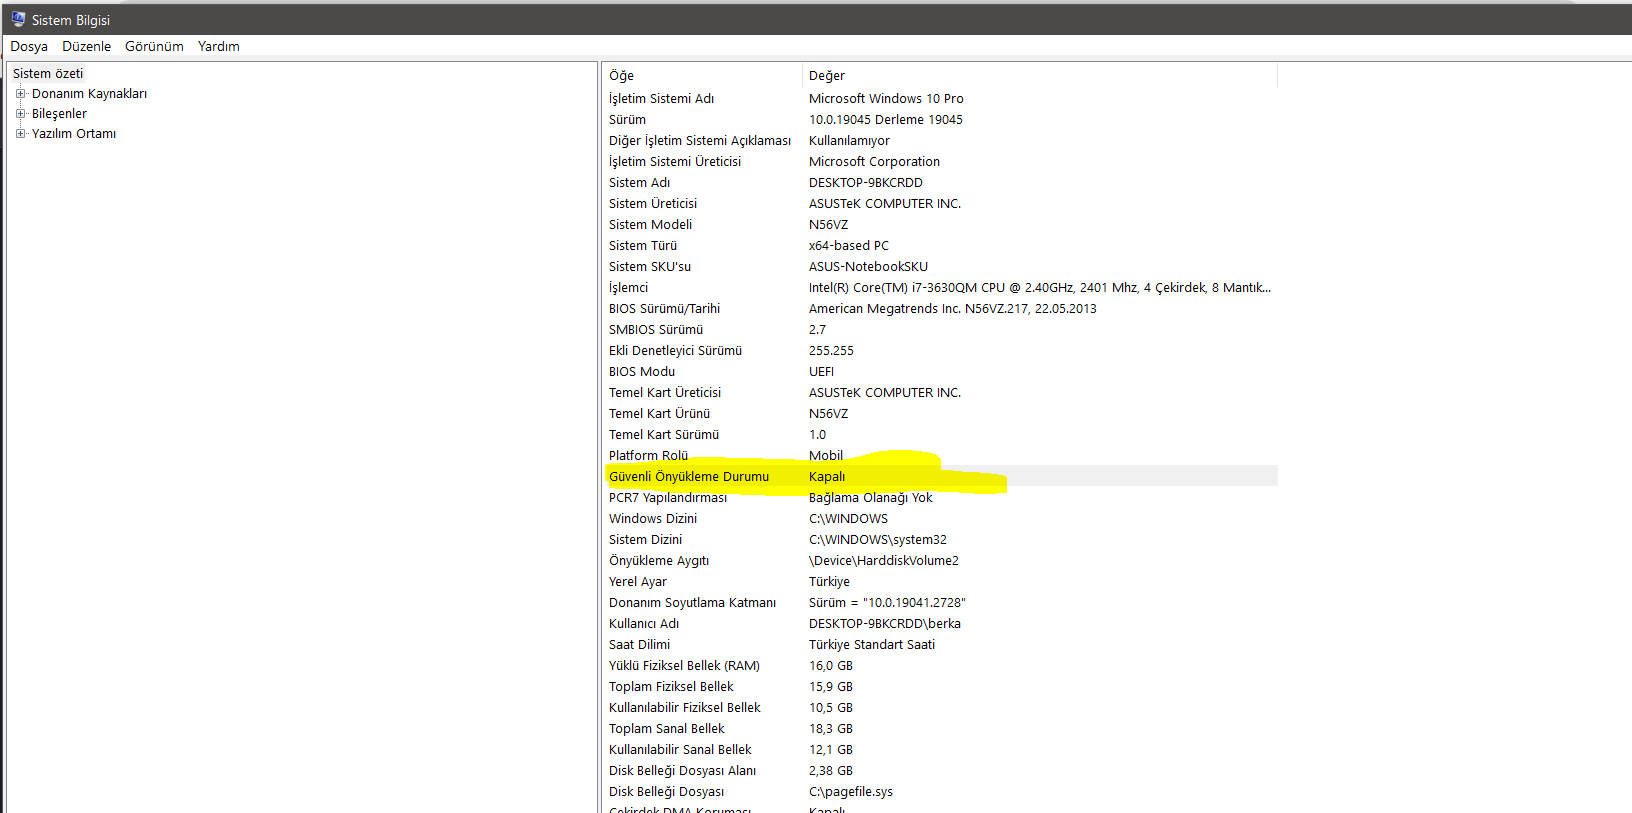The image size is (1632, 813).
Task: Click the Kullanılamıyor value
Action: tap(849, 140)
